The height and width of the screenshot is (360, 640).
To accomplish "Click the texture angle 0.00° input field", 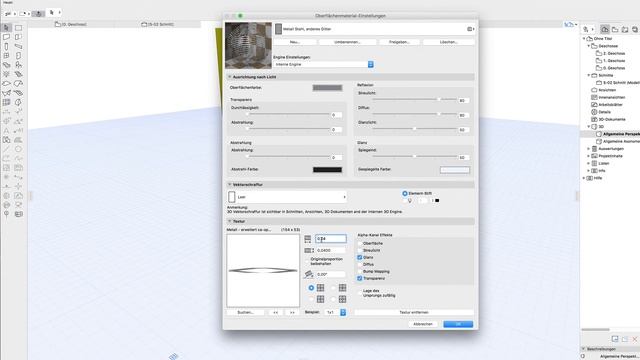I will click(331, 274).
